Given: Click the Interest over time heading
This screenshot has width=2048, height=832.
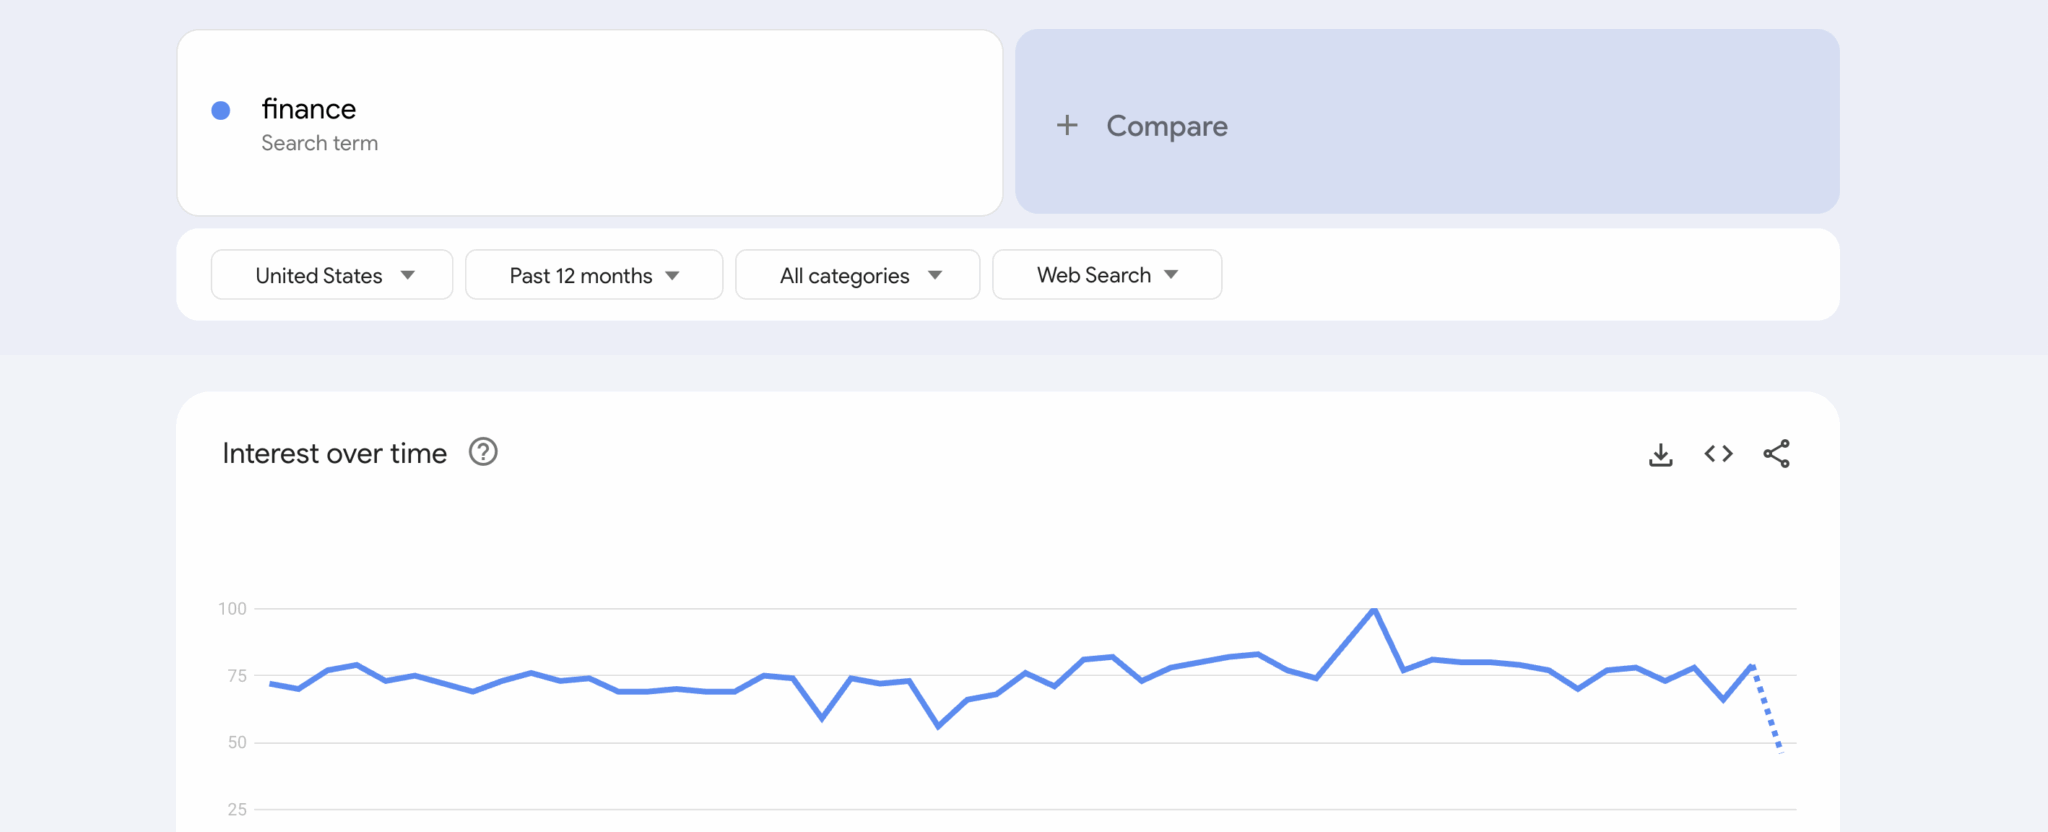Looking at the screenshot, I should click(334, 454).
